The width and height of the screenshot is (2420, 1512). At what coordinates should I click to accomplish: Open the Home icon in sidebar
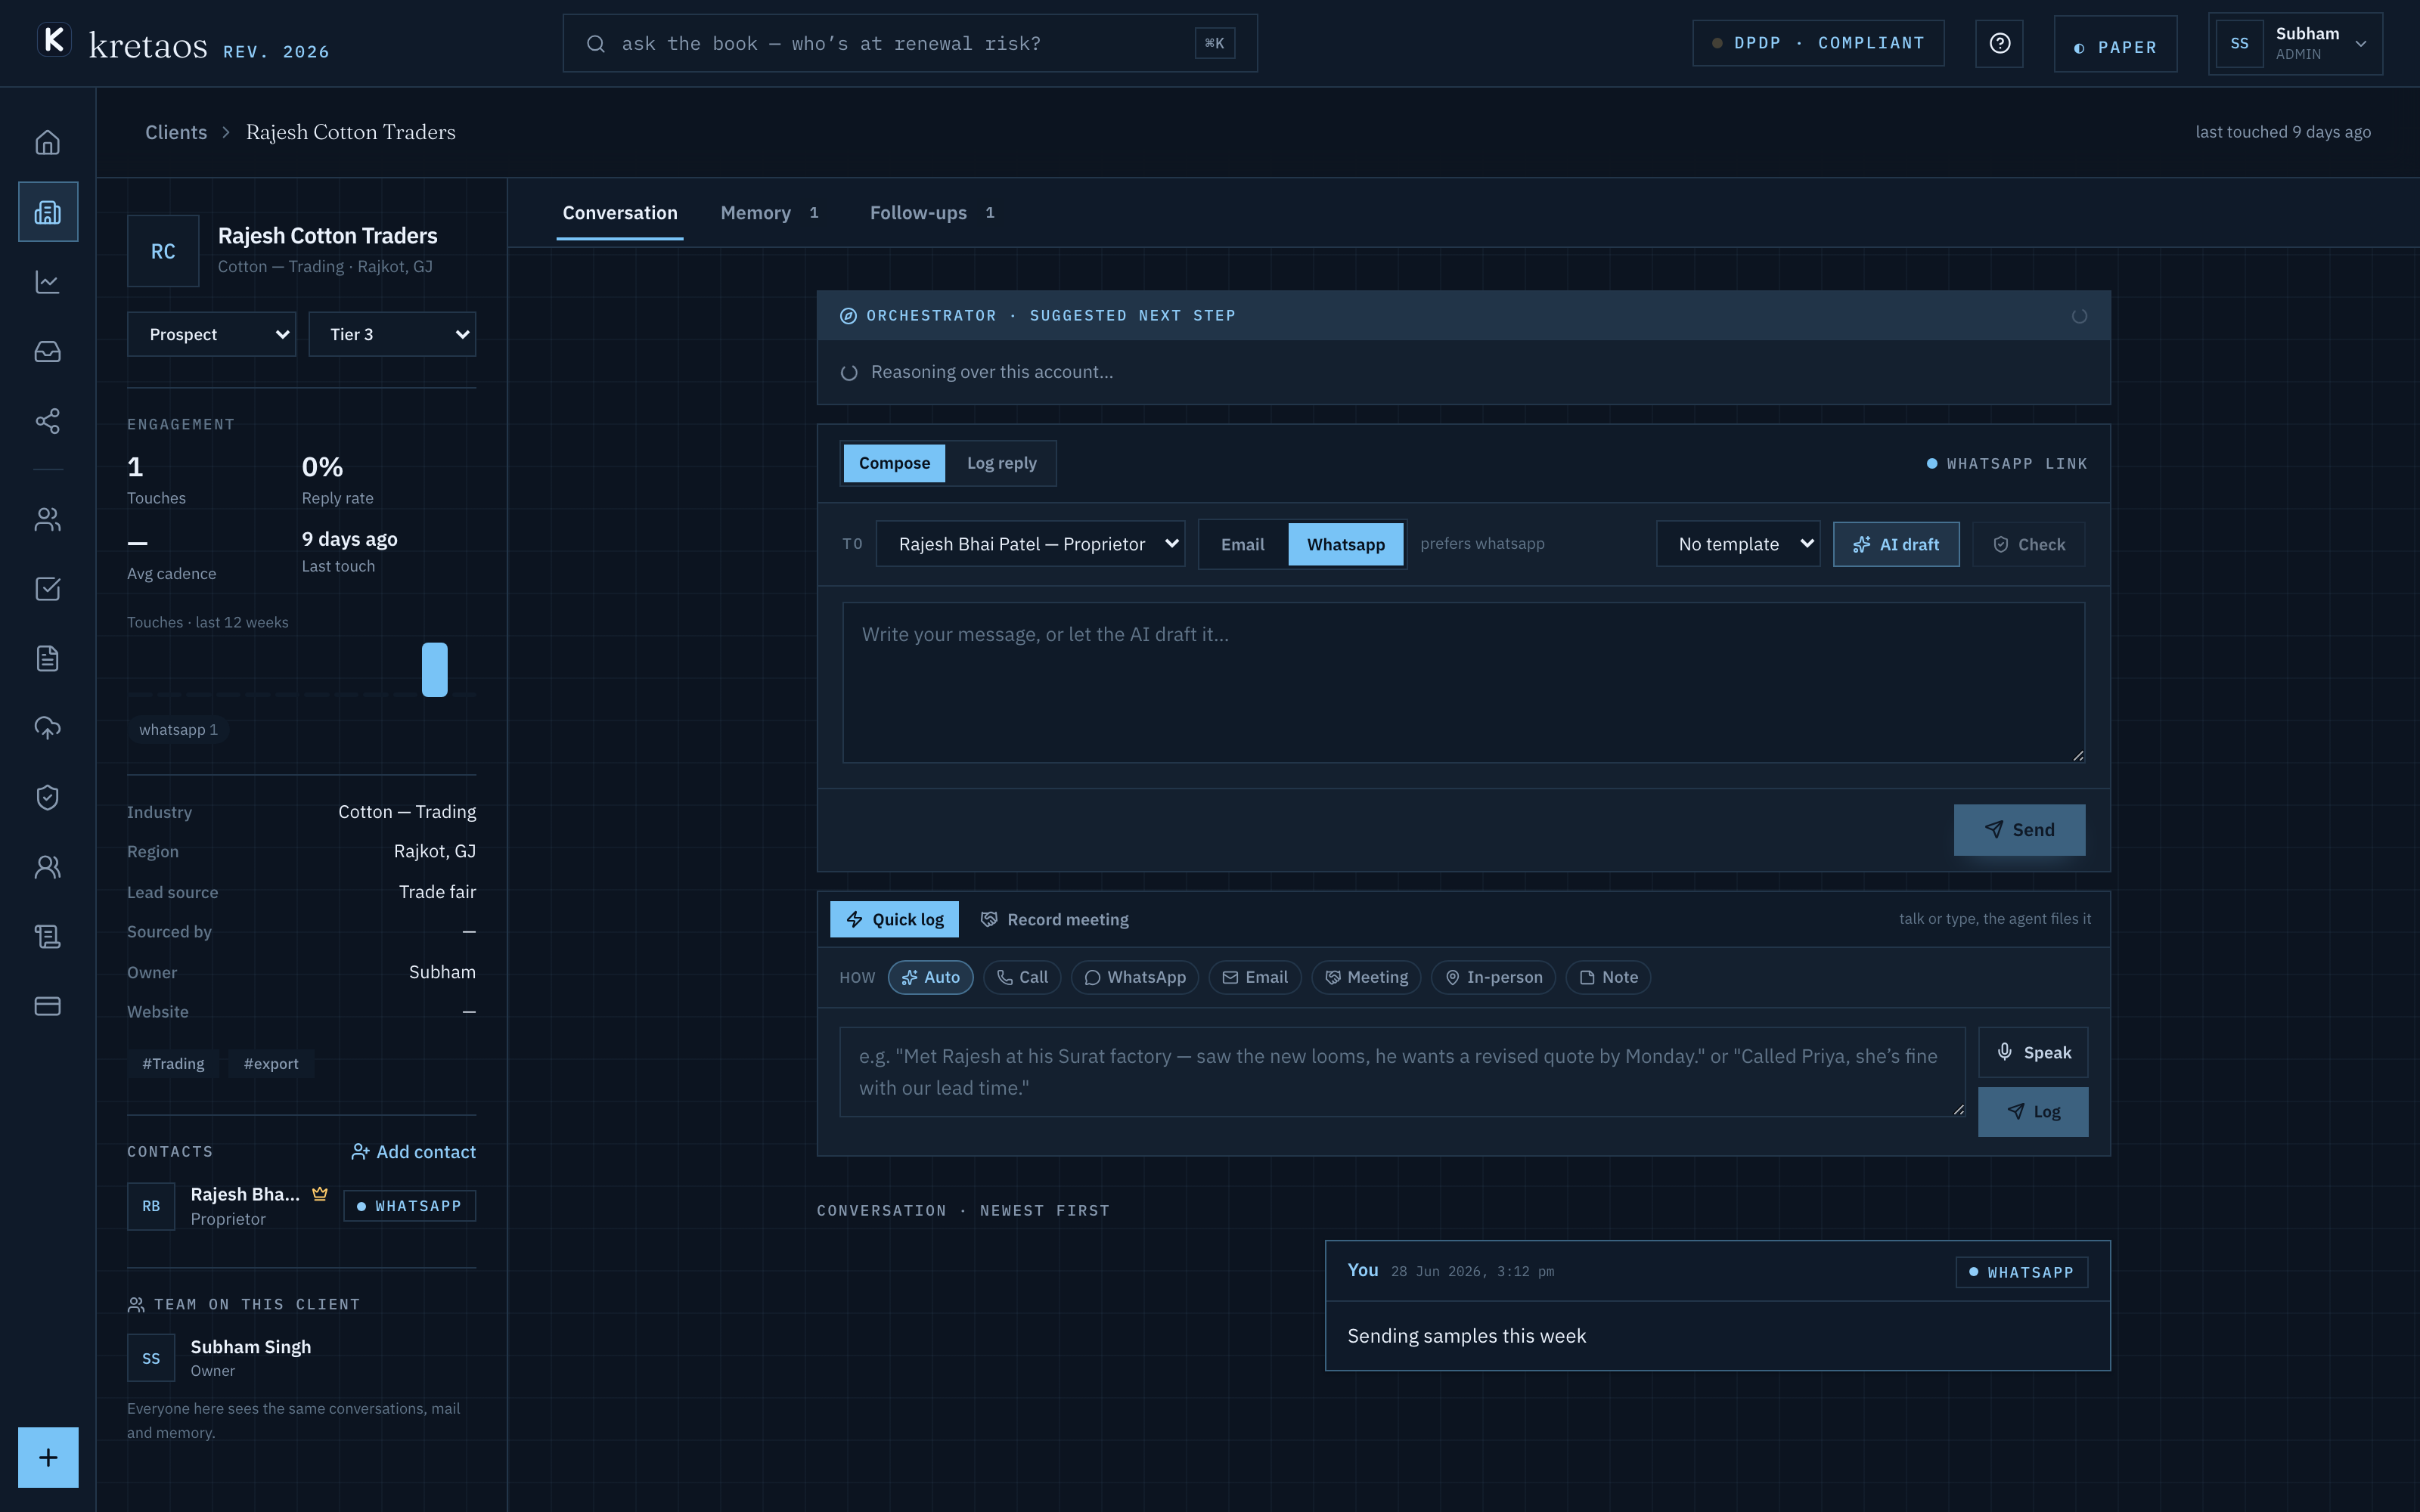[48, 143]
